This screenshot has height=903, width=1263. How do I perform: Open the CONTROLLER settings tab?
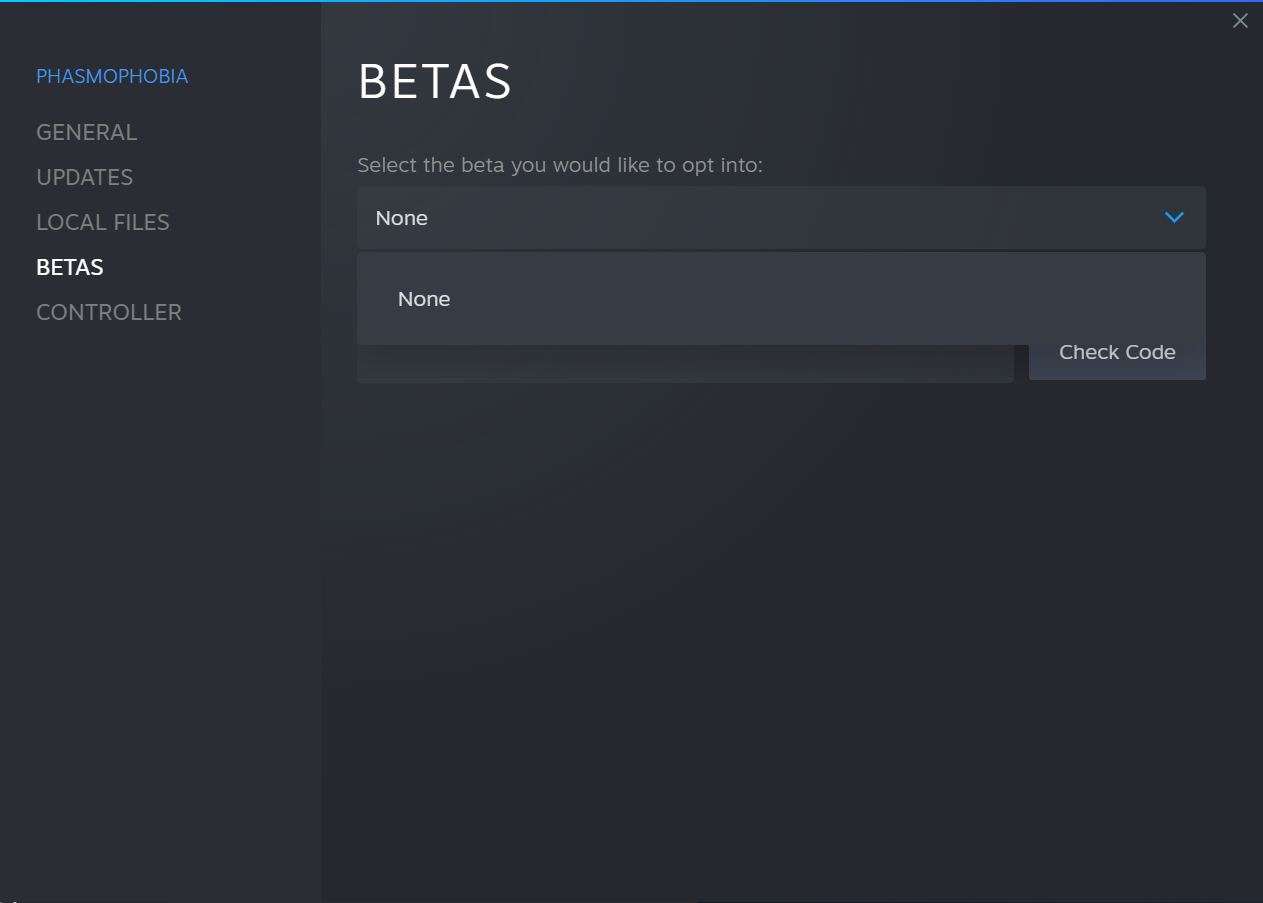[108, 312]
